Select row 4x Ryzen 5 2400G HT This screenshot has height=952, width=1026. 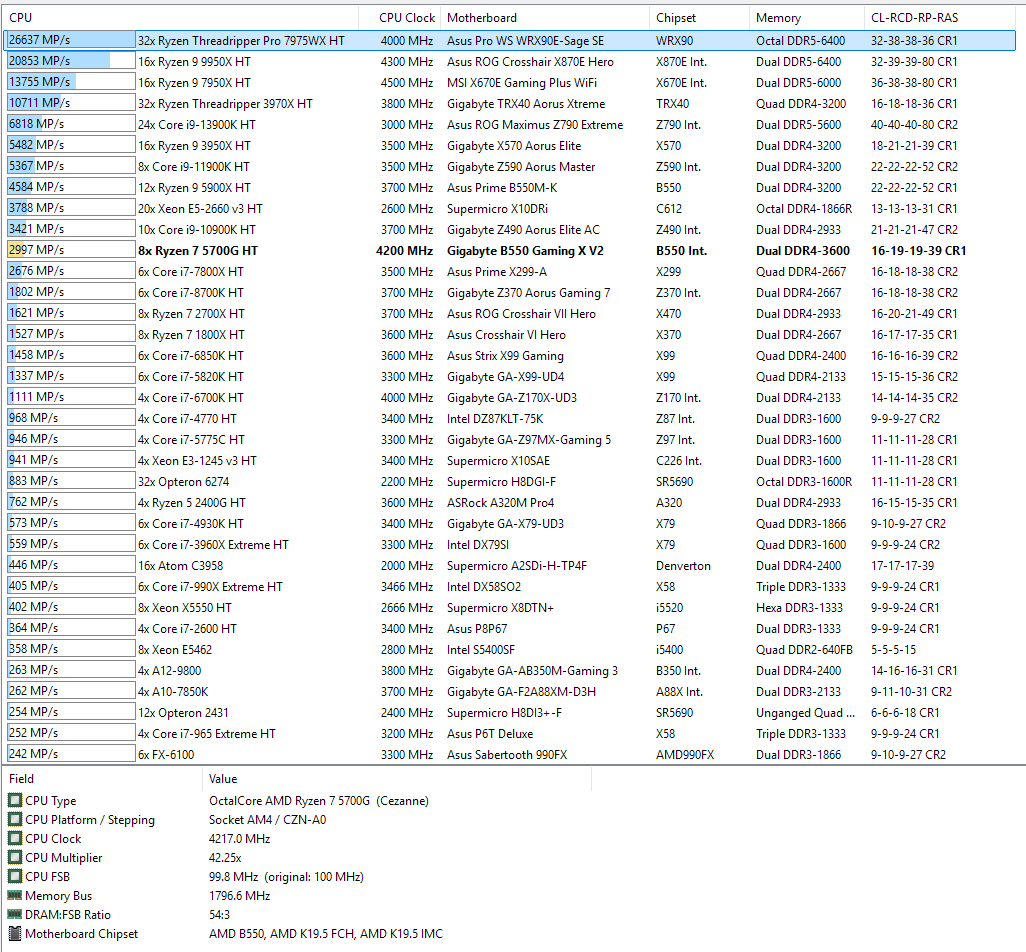(509, 502)
